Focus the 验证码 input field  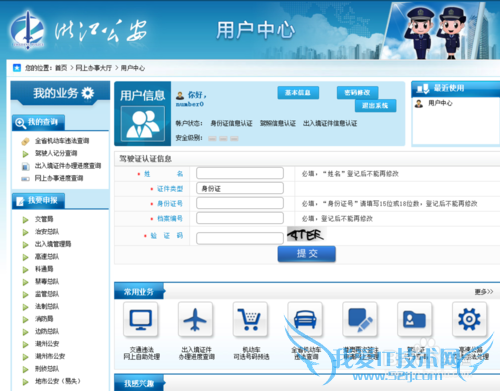(240, 238)
